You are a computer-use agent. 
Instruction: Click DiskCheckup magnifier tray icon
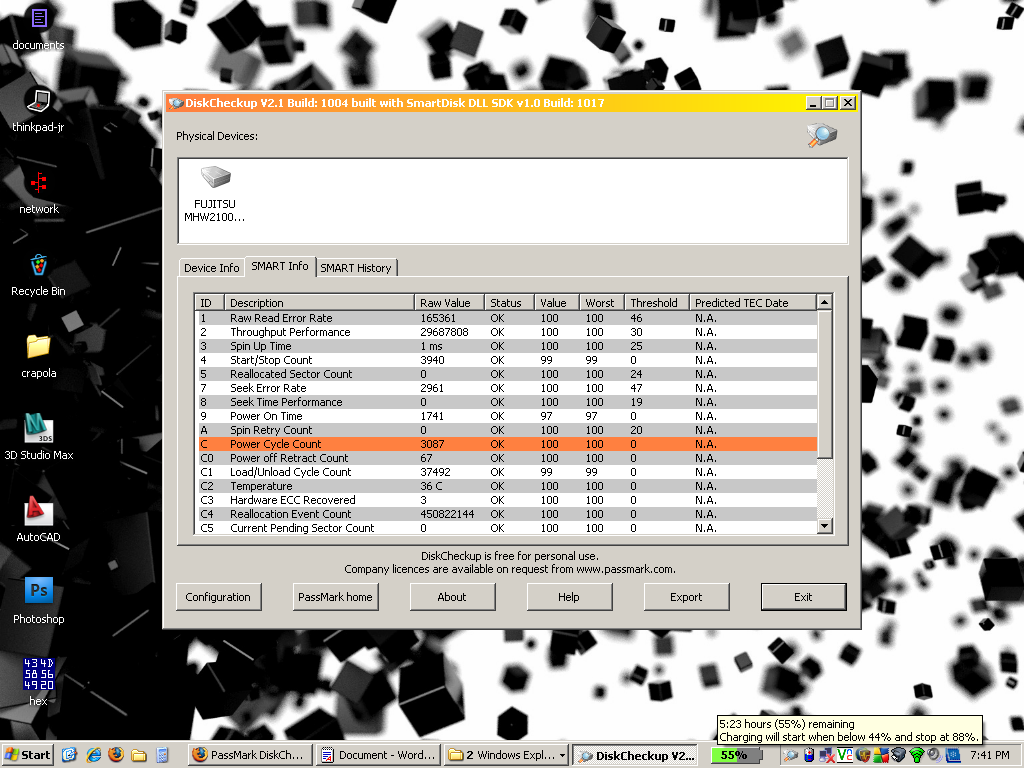(790, 755)
